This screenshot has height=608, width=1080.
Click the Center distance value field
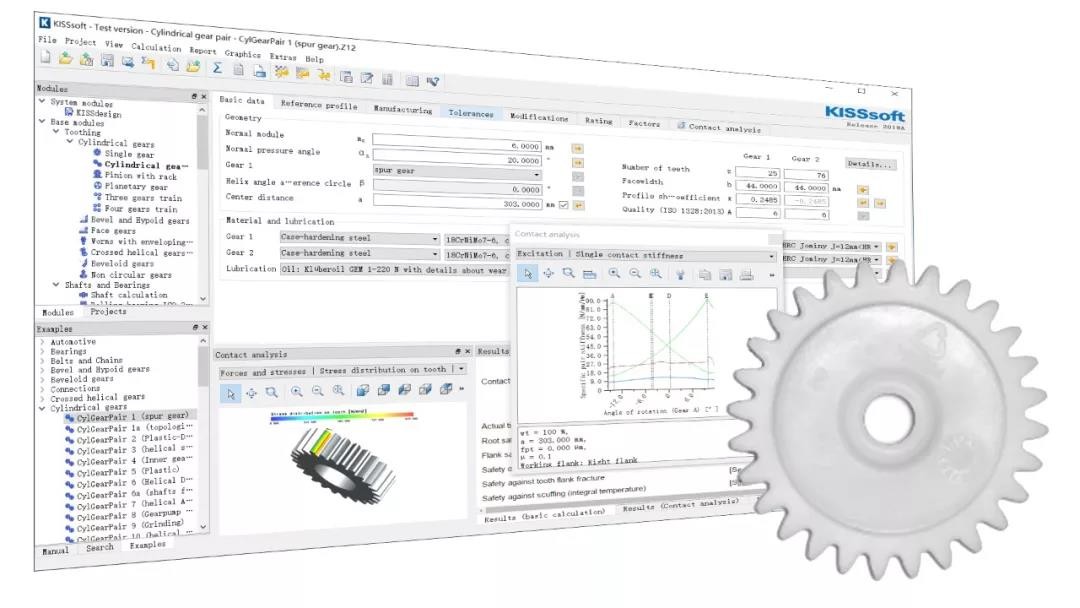point(459,202)
